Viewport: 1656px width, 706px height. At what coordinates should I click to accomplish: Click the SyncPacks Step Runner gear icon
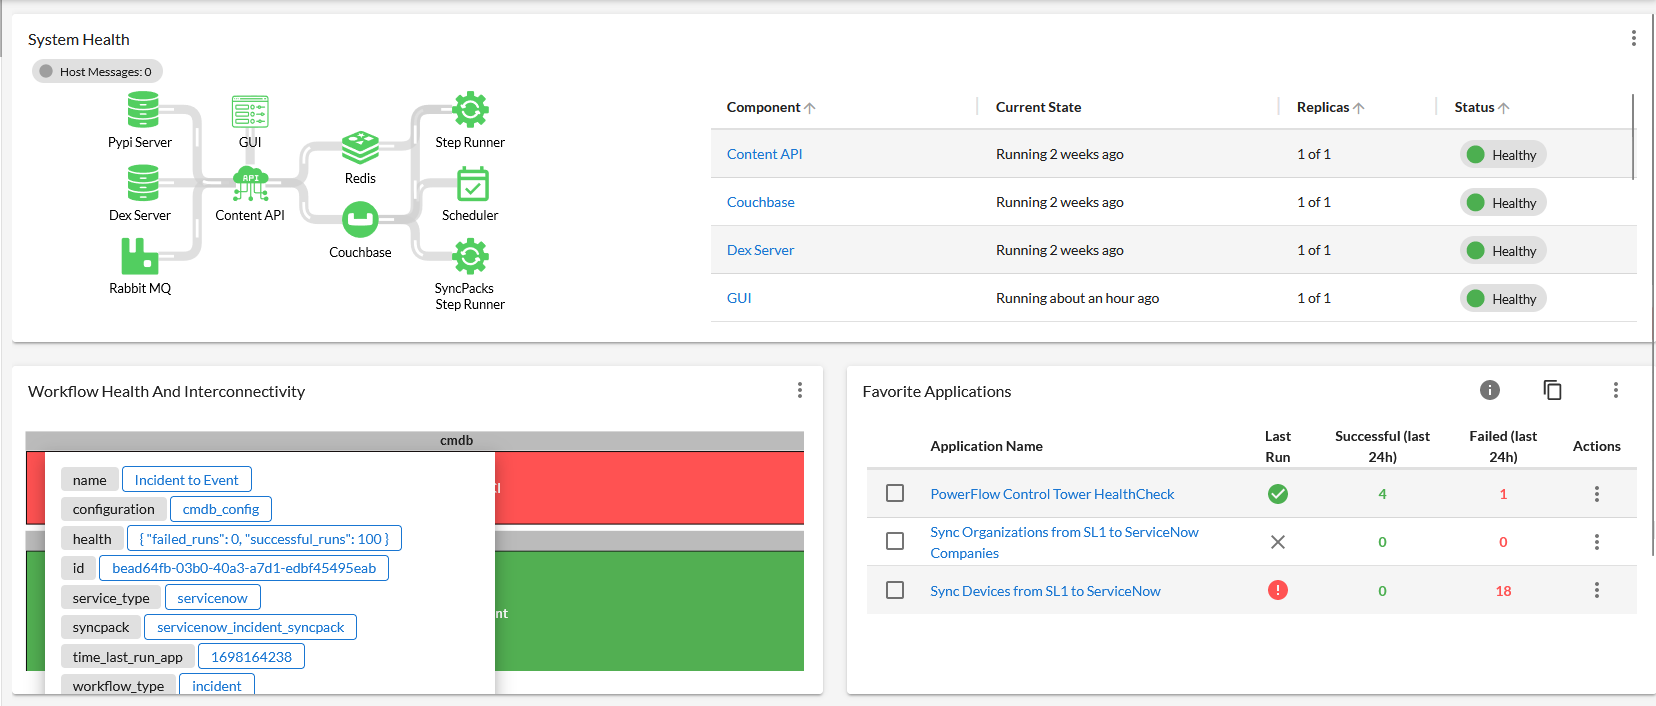(x=470, y=256)
